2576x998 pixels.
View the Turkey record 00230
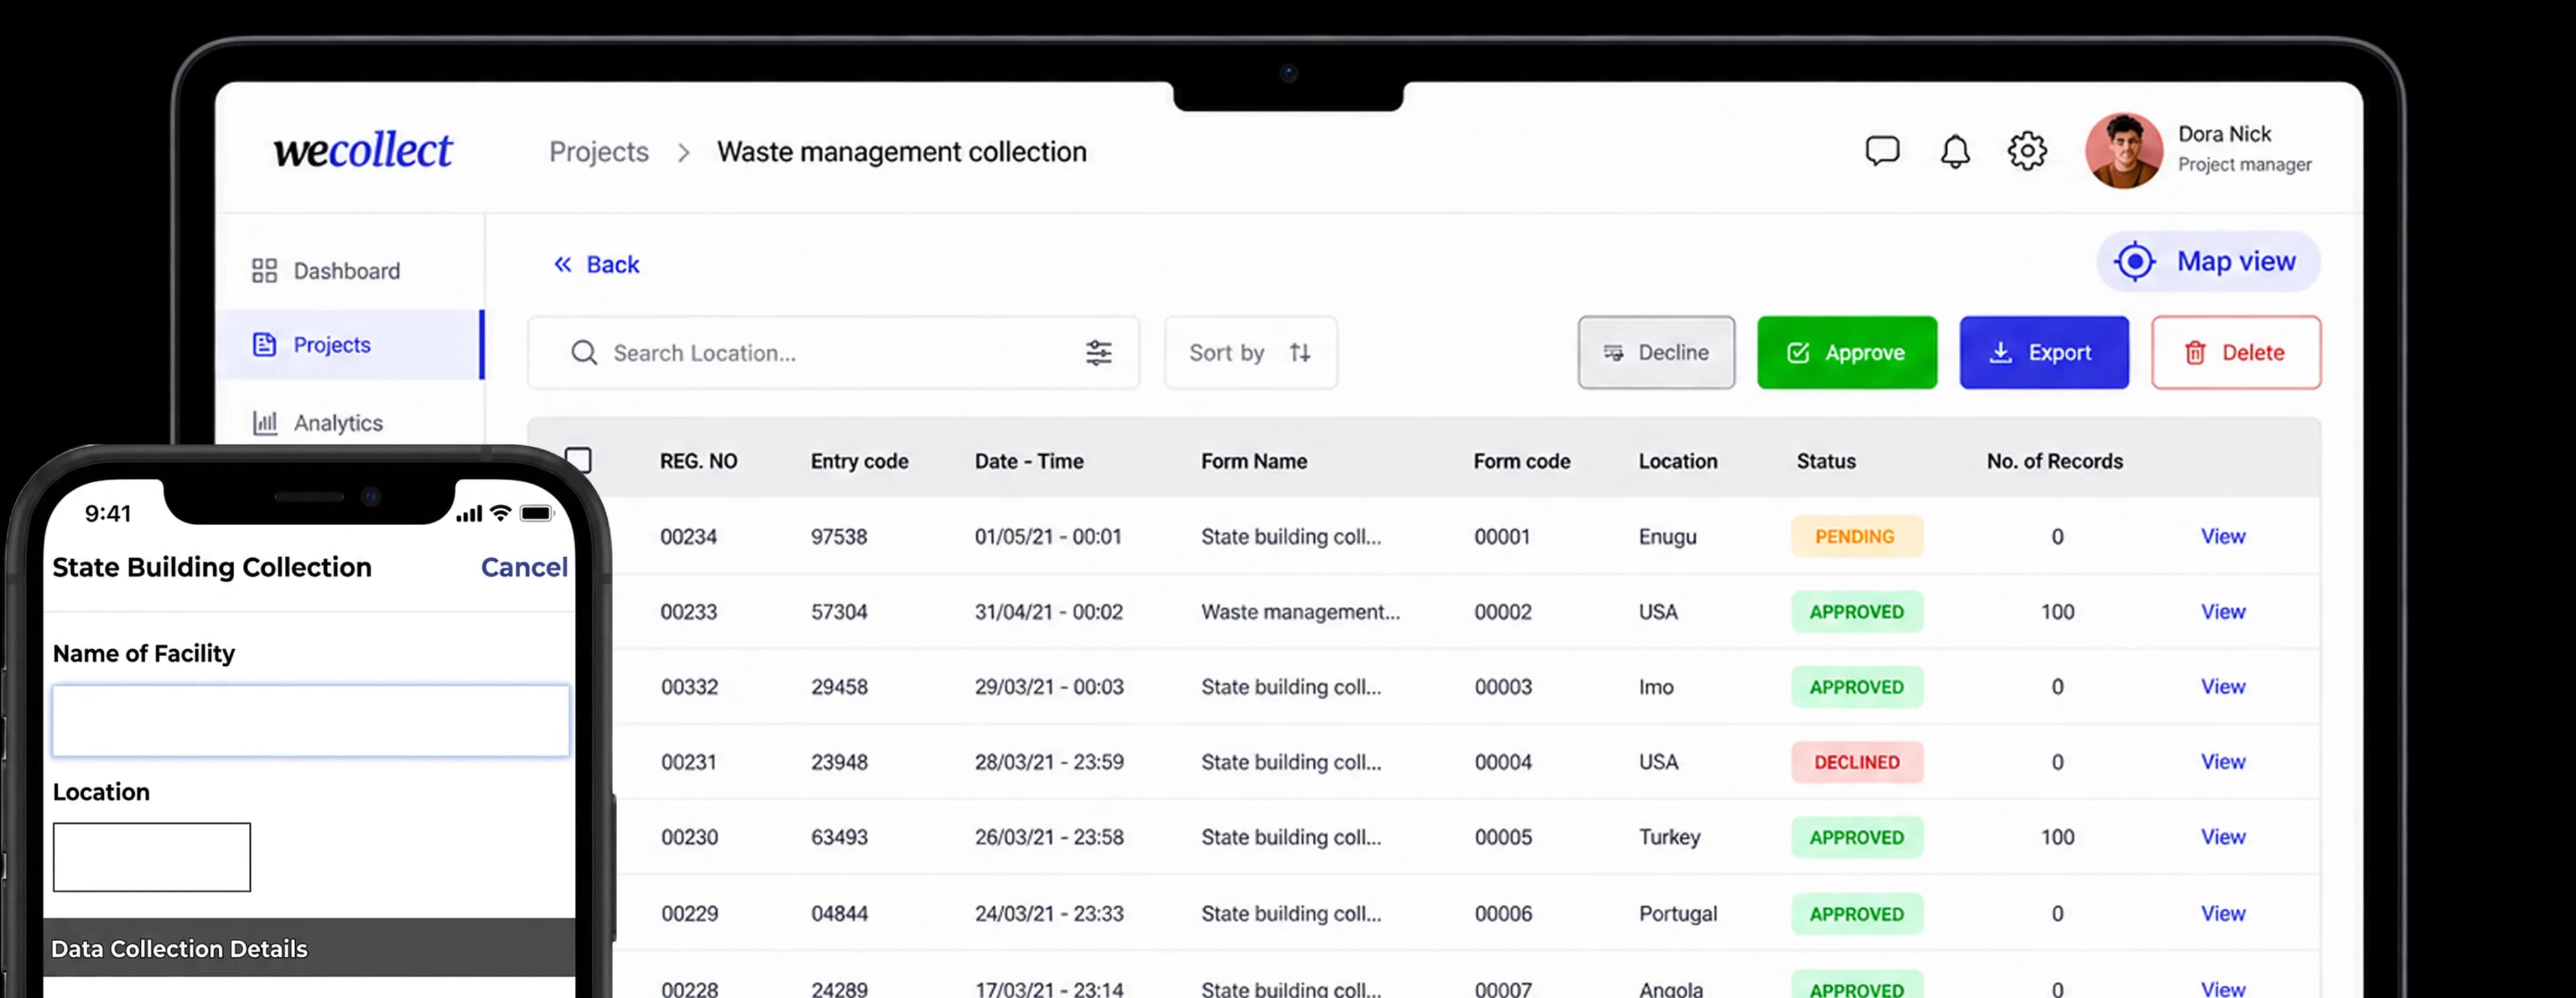click(2222, 836)
